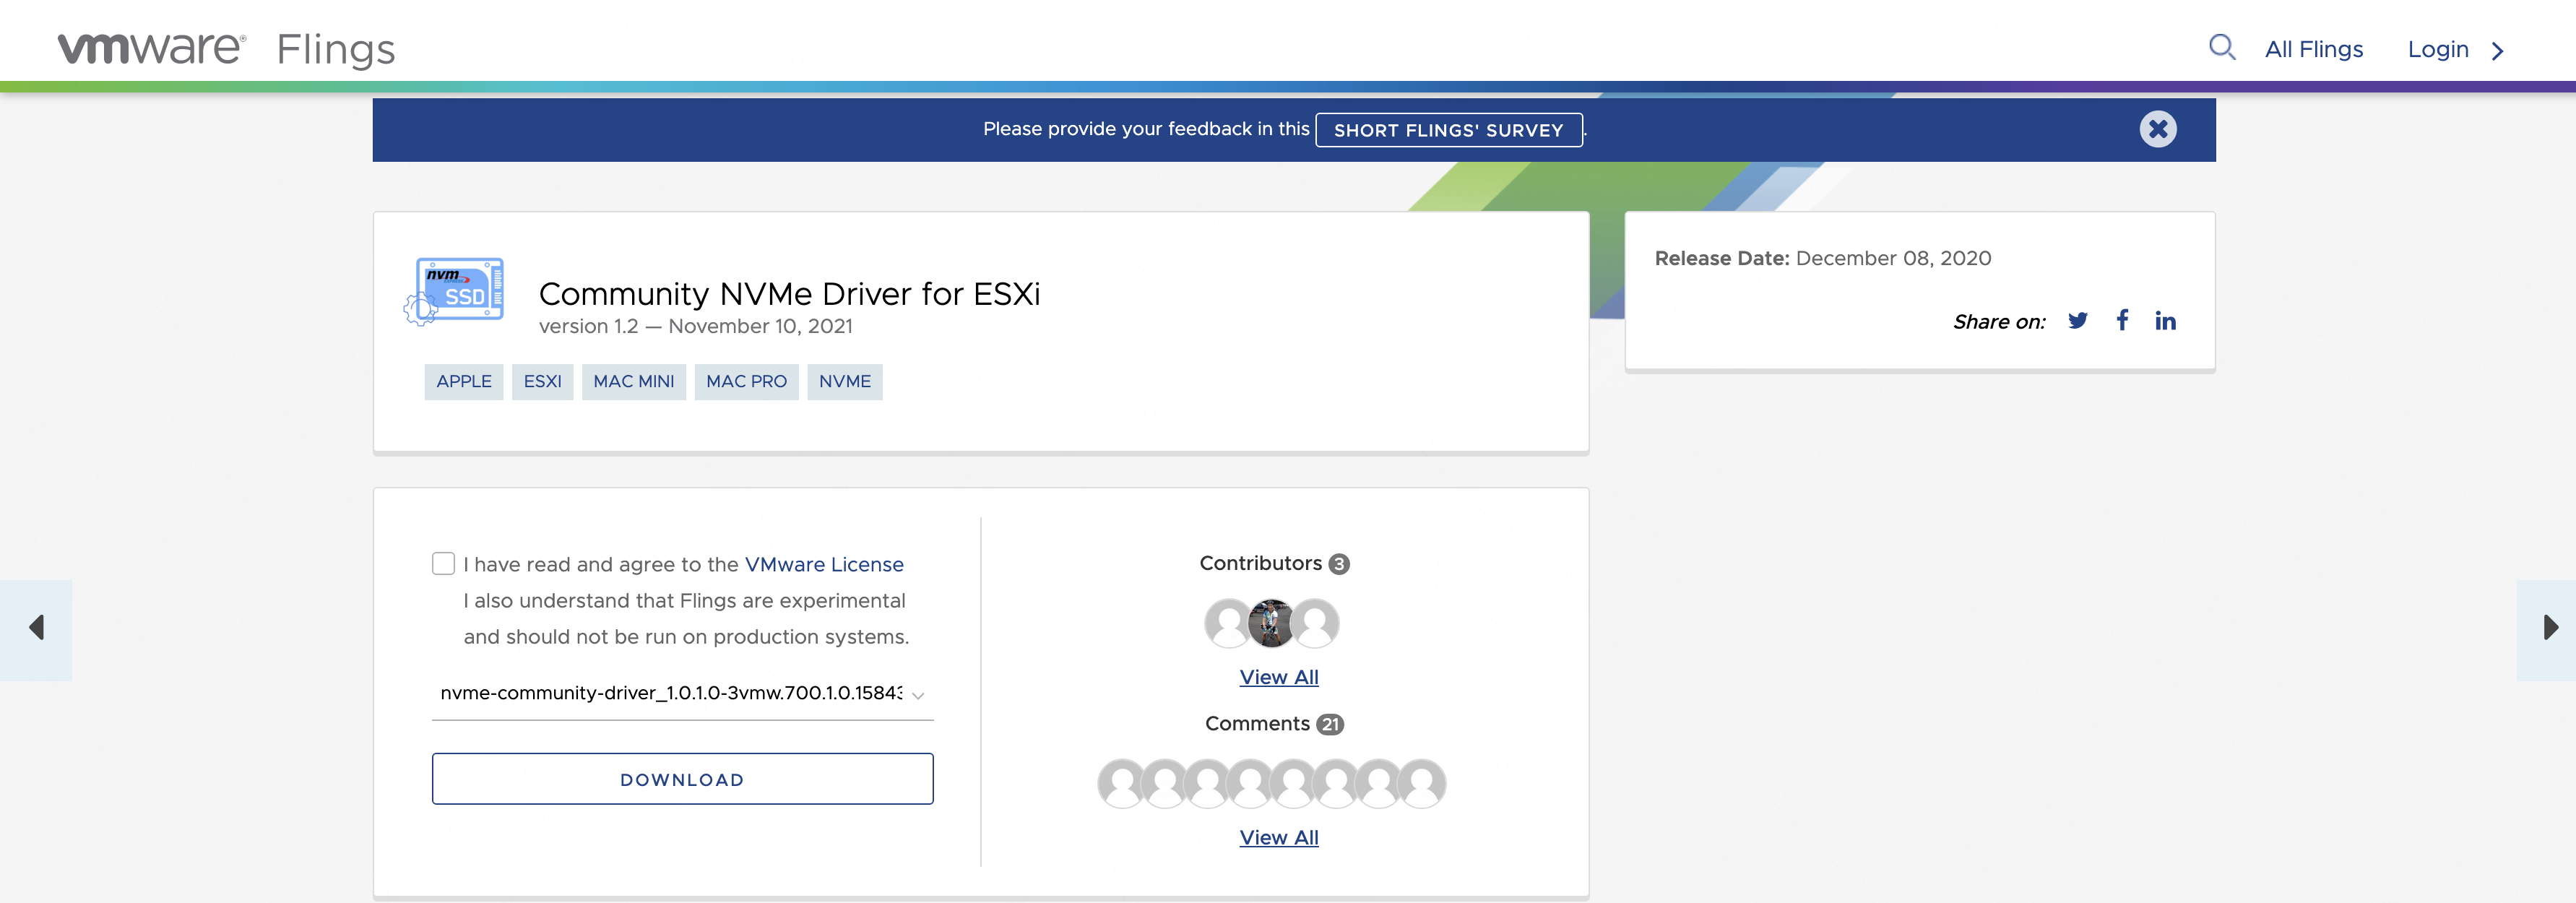Select the NVME tag

pyautogui.click(x=844, y=381)
